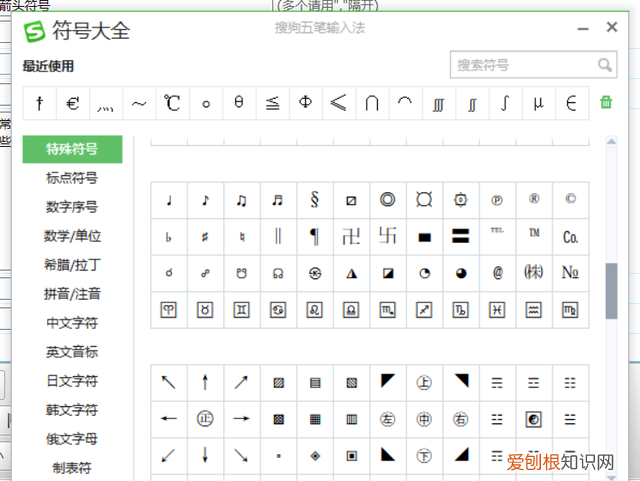The height and width of the screenshot is (481, 640).
Task: Insert the up arrow ↑ symbol
Action: 205,383
